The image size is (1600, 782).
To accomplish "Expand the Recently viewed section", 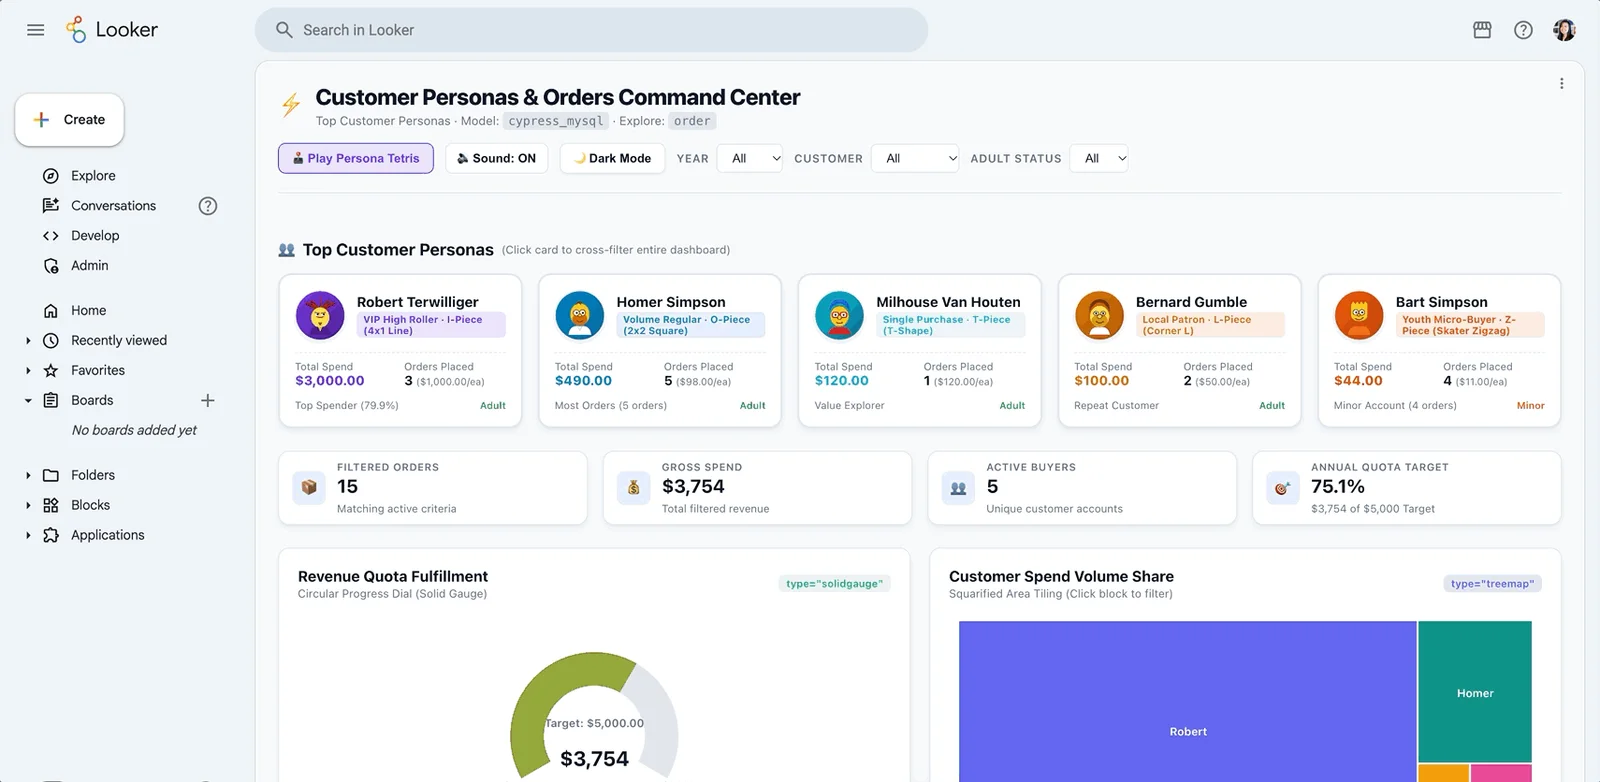I will (x=28, y=341).
